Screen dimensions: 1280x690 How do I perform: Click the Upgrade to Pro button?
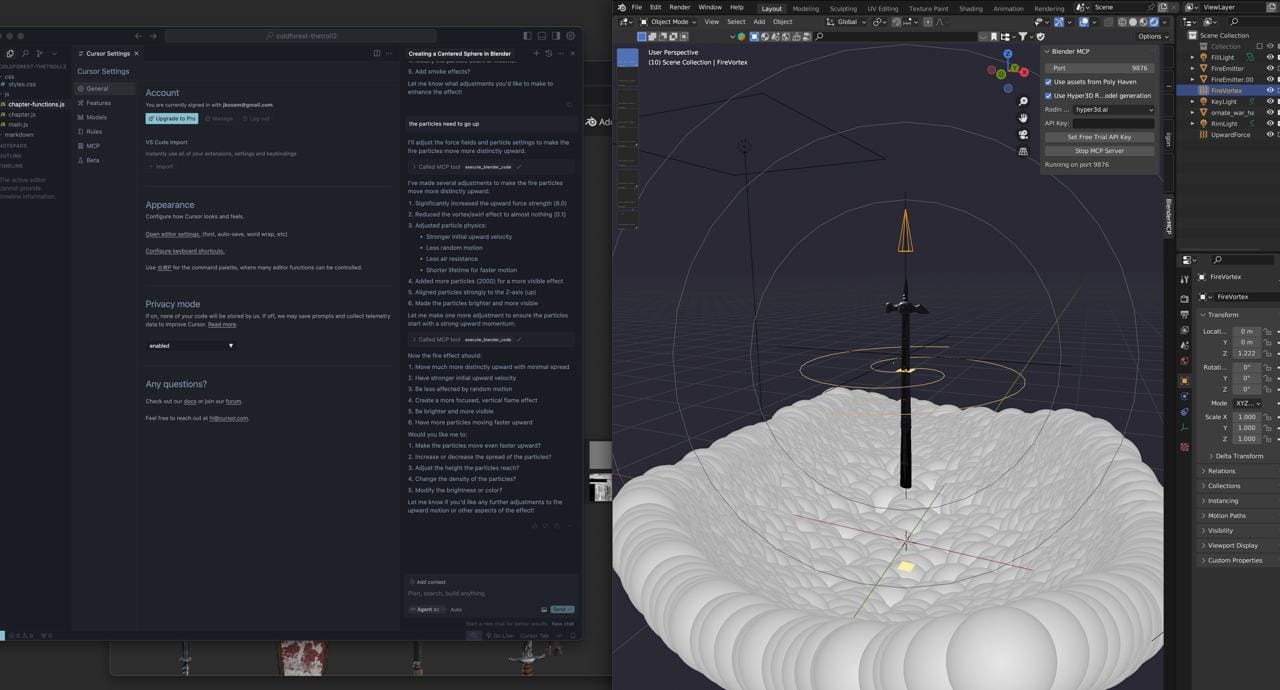[172, 118]
